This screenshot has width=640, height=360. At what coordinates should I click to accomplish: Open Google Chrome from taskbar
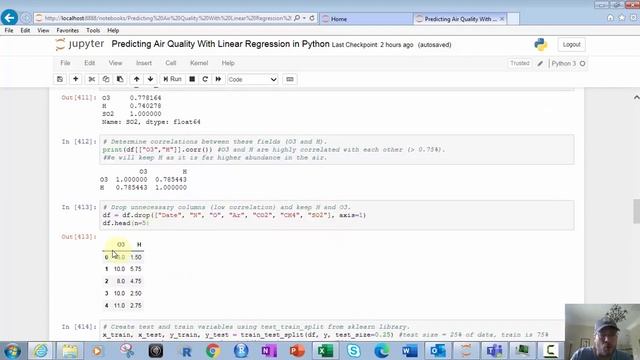212,351
